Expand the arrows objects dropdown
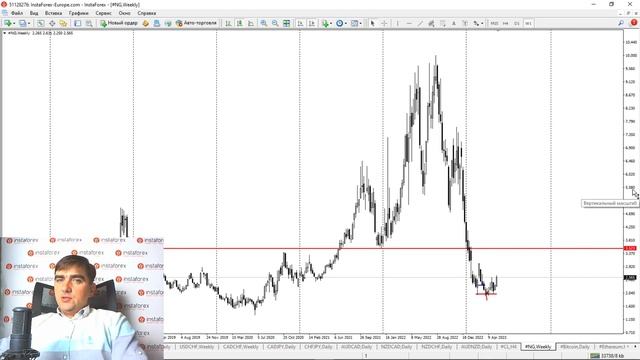640x360 pixels. 482,23
